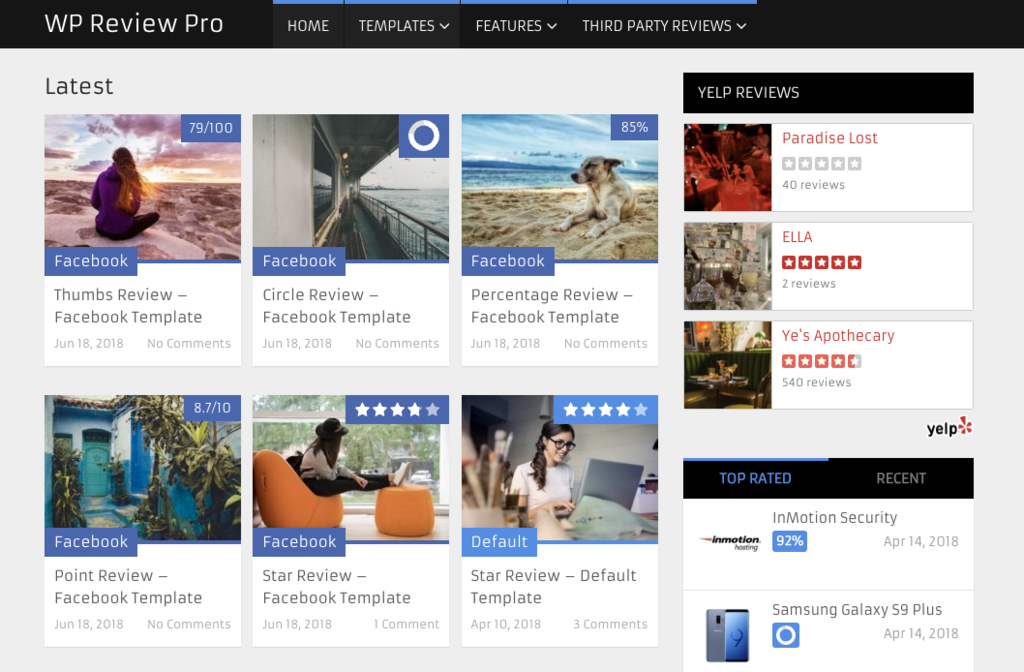This screenshot has width=1024, height=672.
Task: Expand the Templates dropdown menu
Action: [x=403, y=26]
